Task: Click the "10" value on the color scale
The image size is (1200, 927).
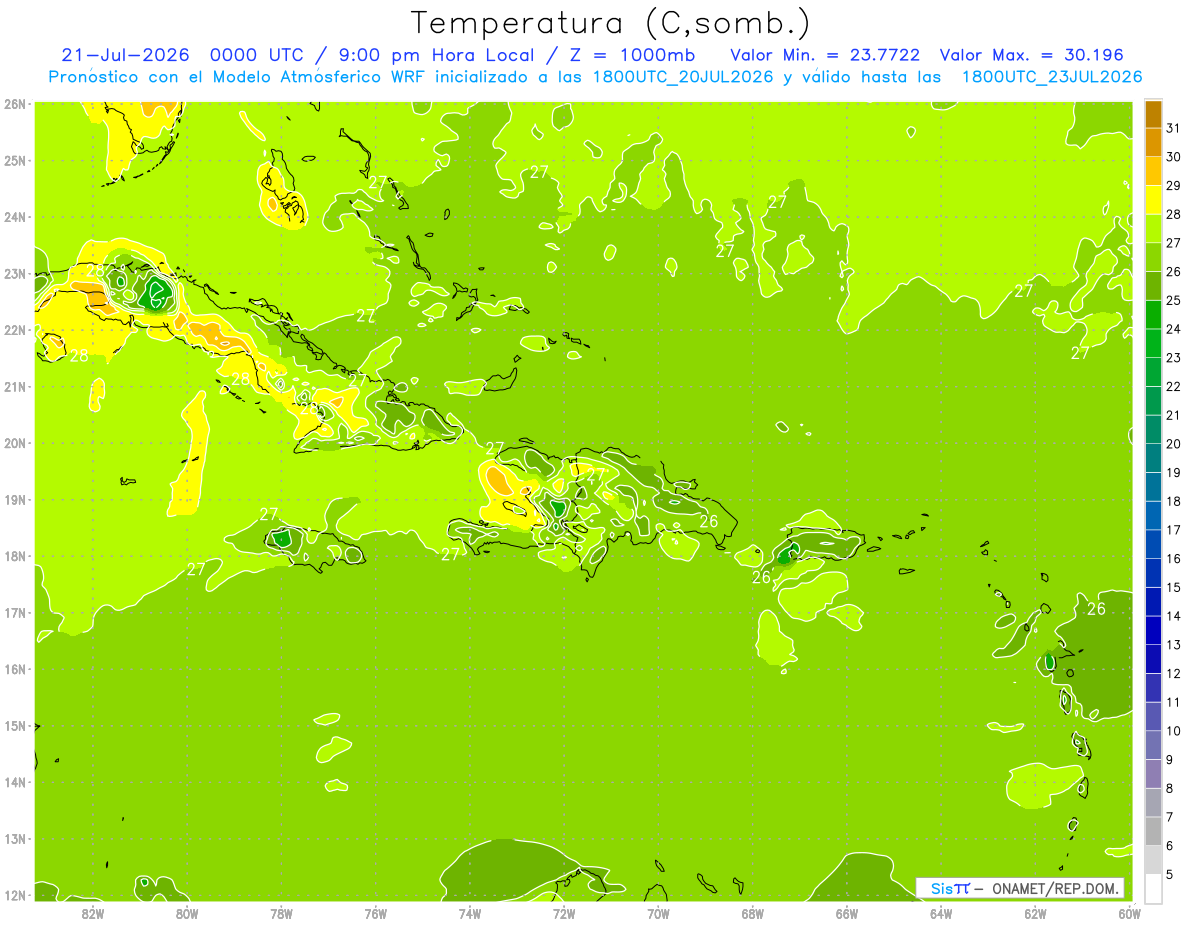Action: [1173, 731]
